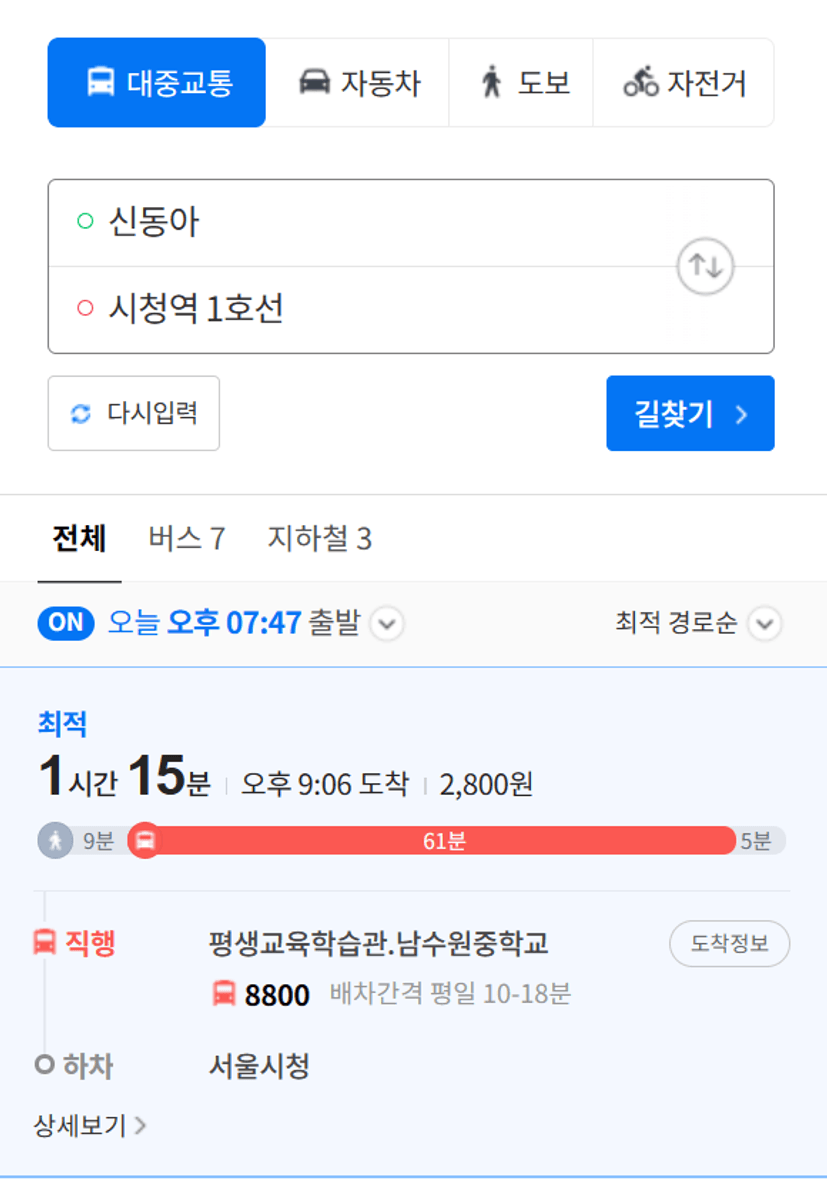
Task: Swap origin and destination with arrows icon
Action: [705, 266]
